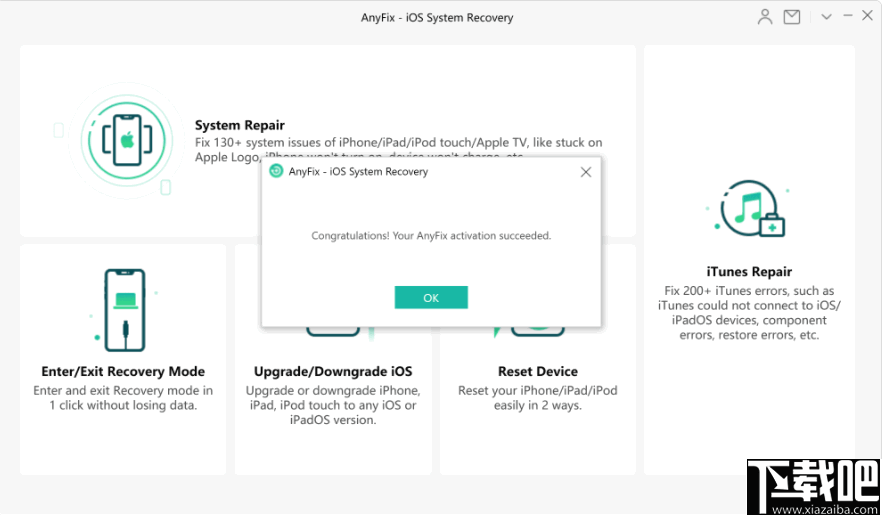Open the mail feedback icon
Image resolution: width=882 pixels, height=515 pixels.
pyautogui.click(x=792, y=17)
